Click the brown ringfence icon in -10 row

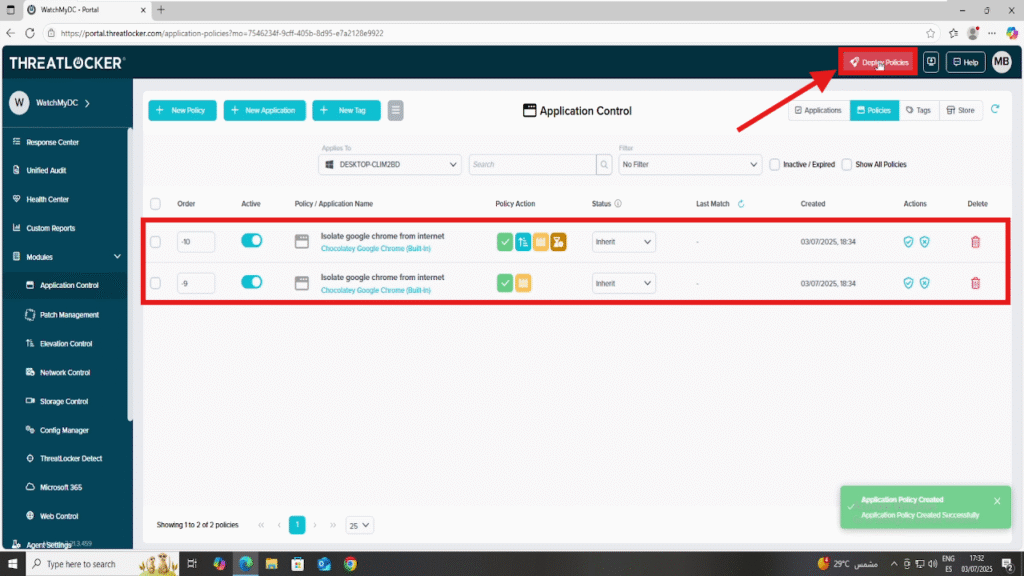pos(558,242)
